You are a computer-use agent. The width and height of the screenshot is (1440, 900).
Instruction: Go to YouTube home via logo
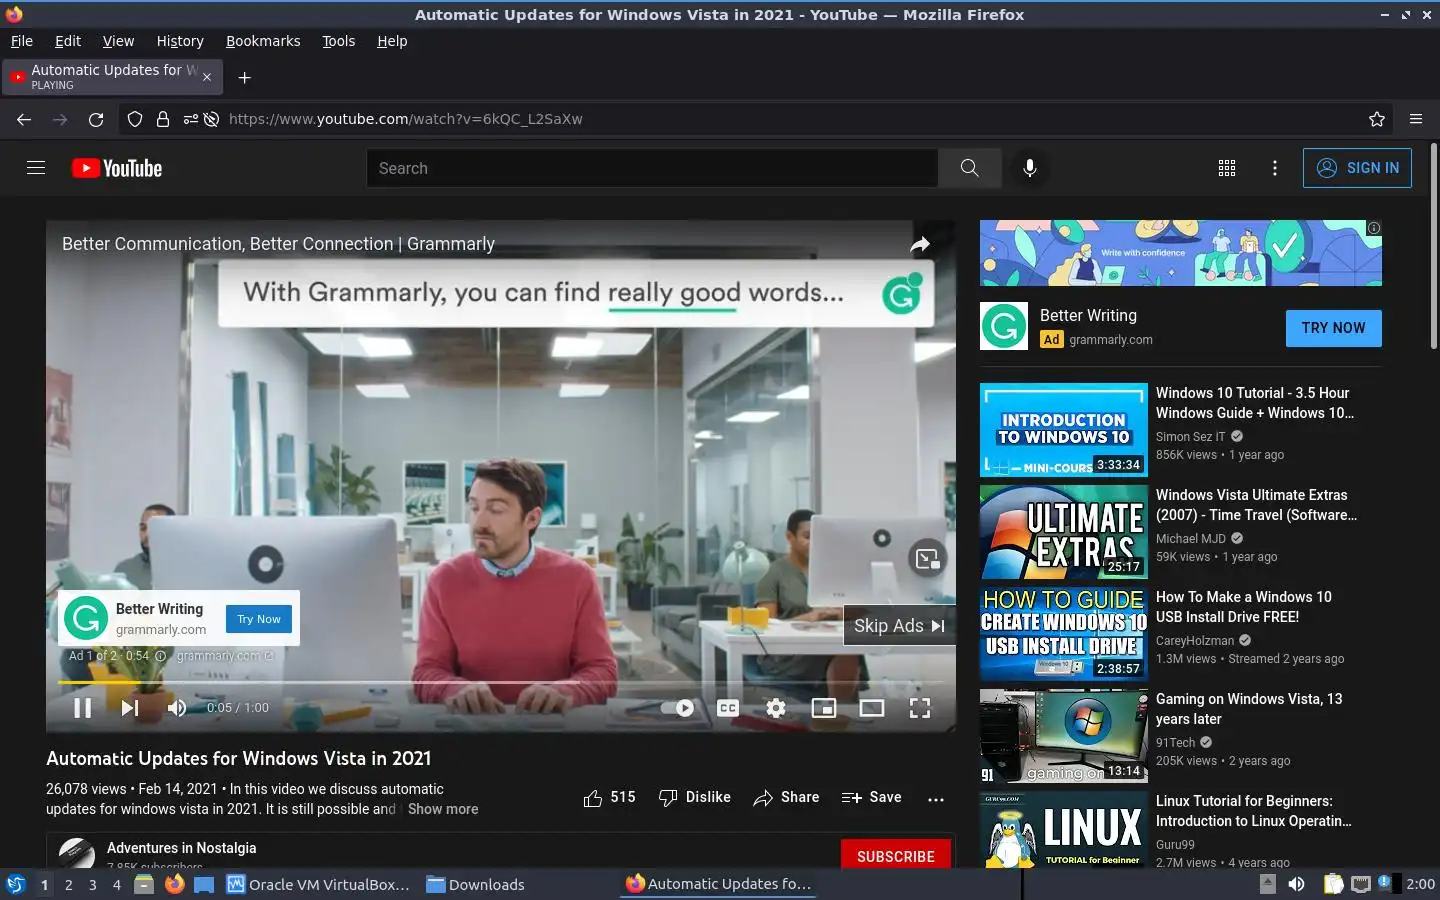[117, 168]
